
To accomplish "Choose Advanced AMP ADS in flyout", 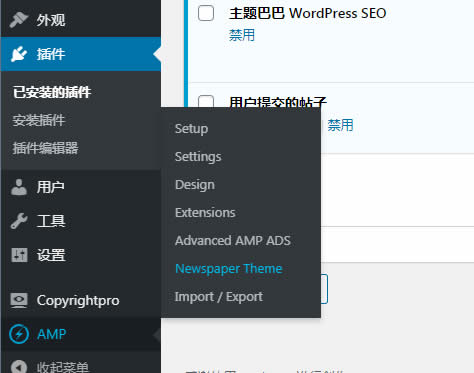I will [x=233, y=241].
